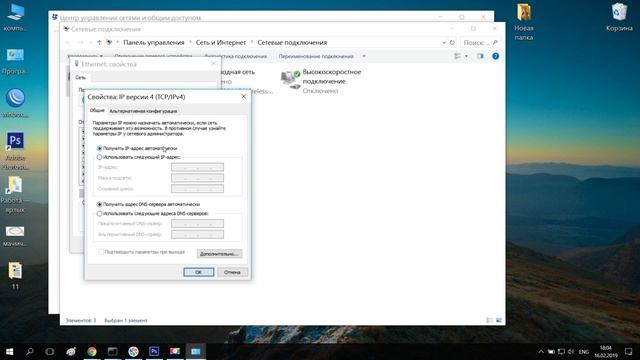Confirm IPv4 settings with OK button
Screen dimensions: 640x360
[x=198, y=272]
